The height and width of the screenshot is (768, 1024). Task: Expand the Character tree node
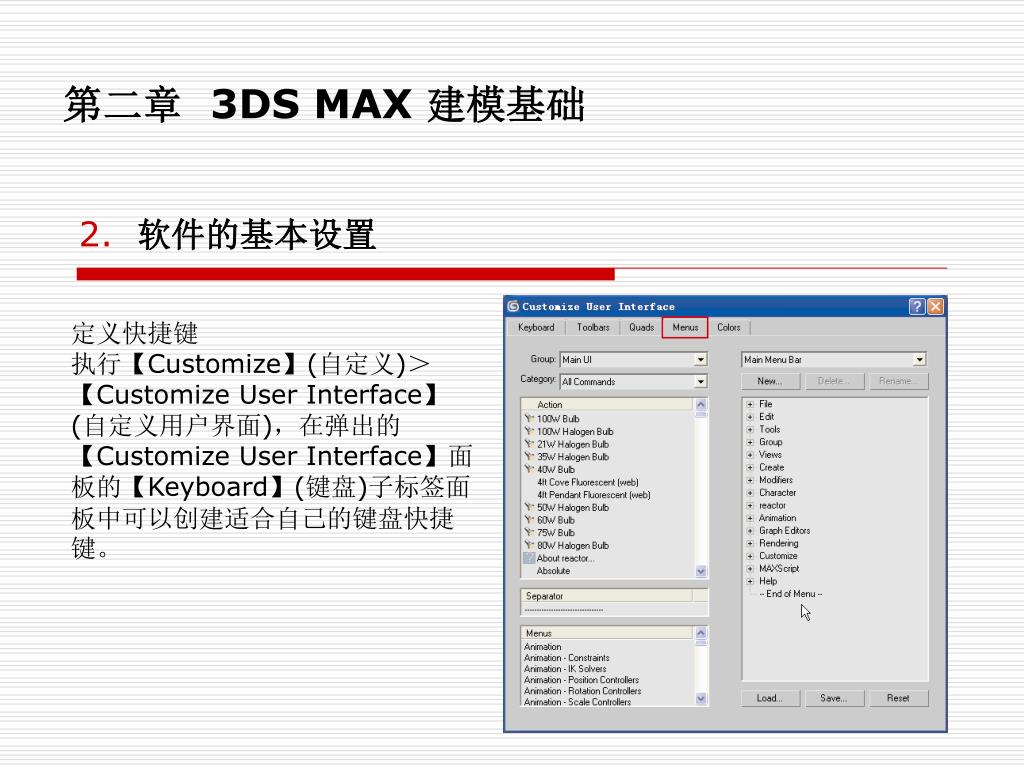[x=750, y=493]
